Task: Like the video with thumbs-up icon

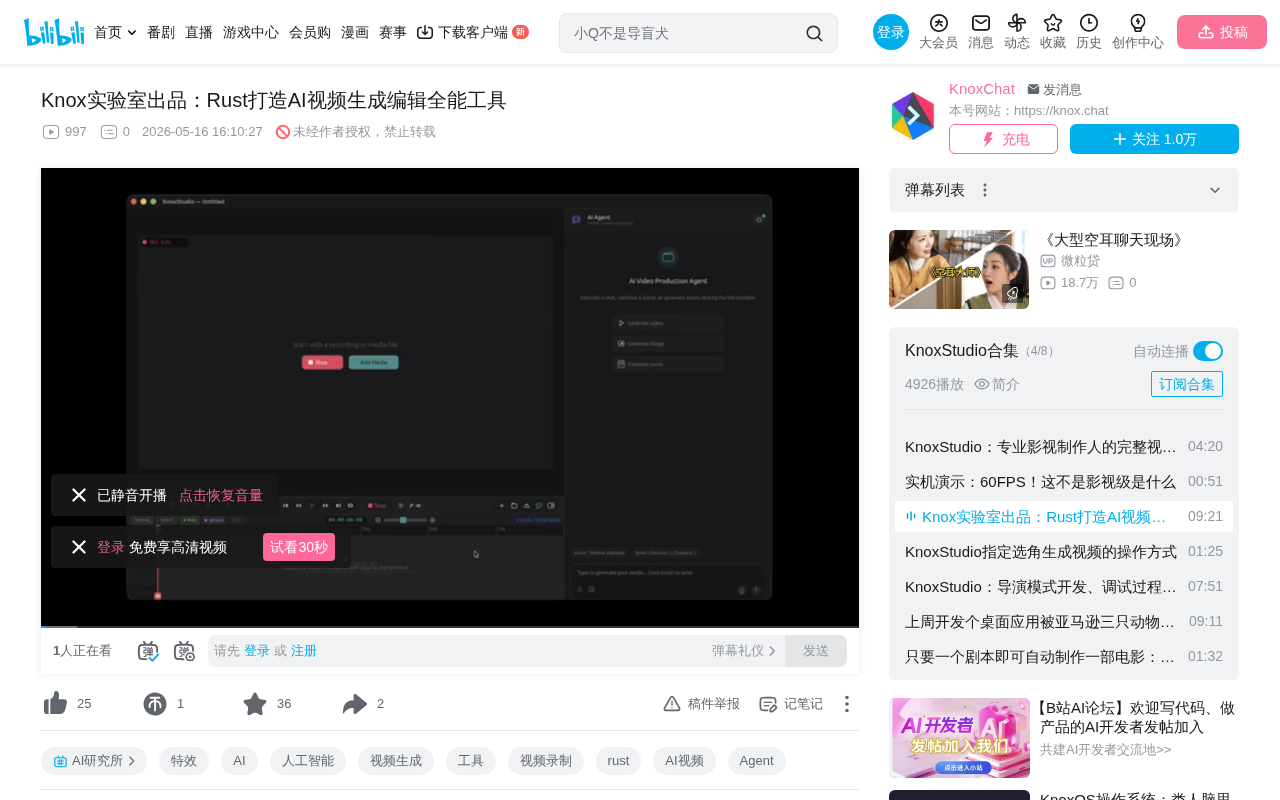Action: (x=56, y=704)
